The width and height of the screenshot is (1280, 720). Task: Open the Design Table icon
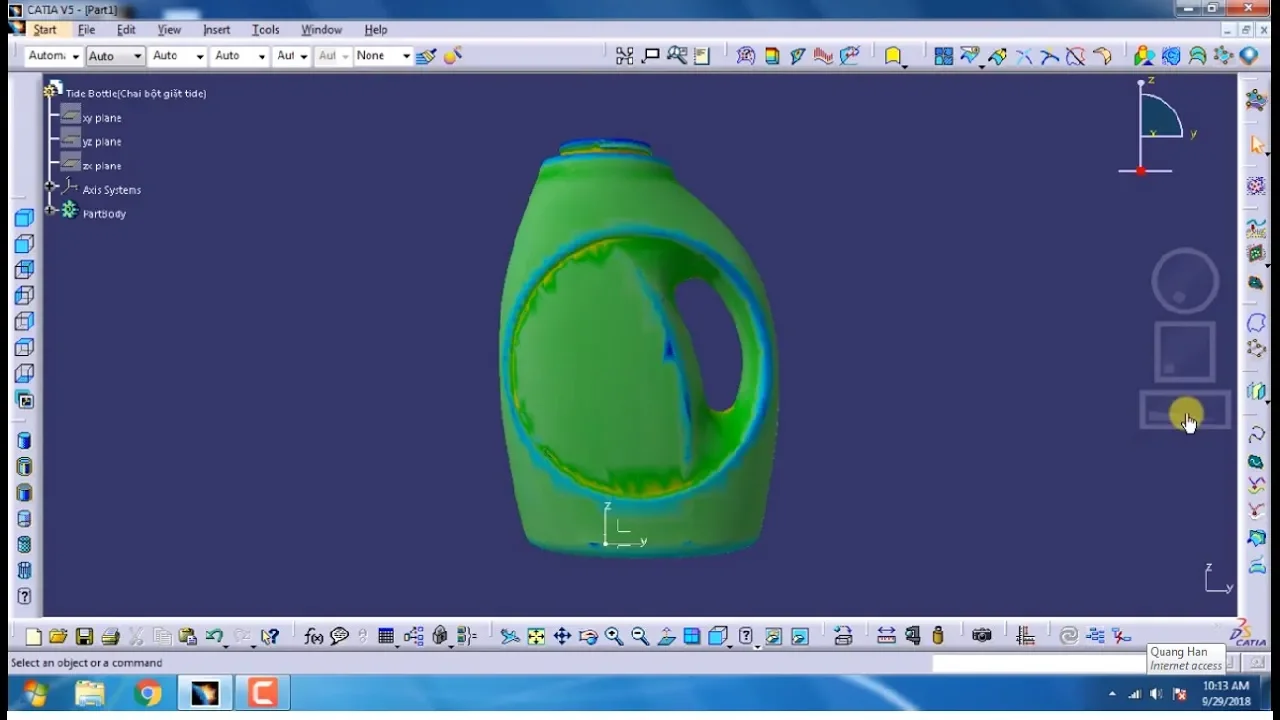click(x=386, y=636)
